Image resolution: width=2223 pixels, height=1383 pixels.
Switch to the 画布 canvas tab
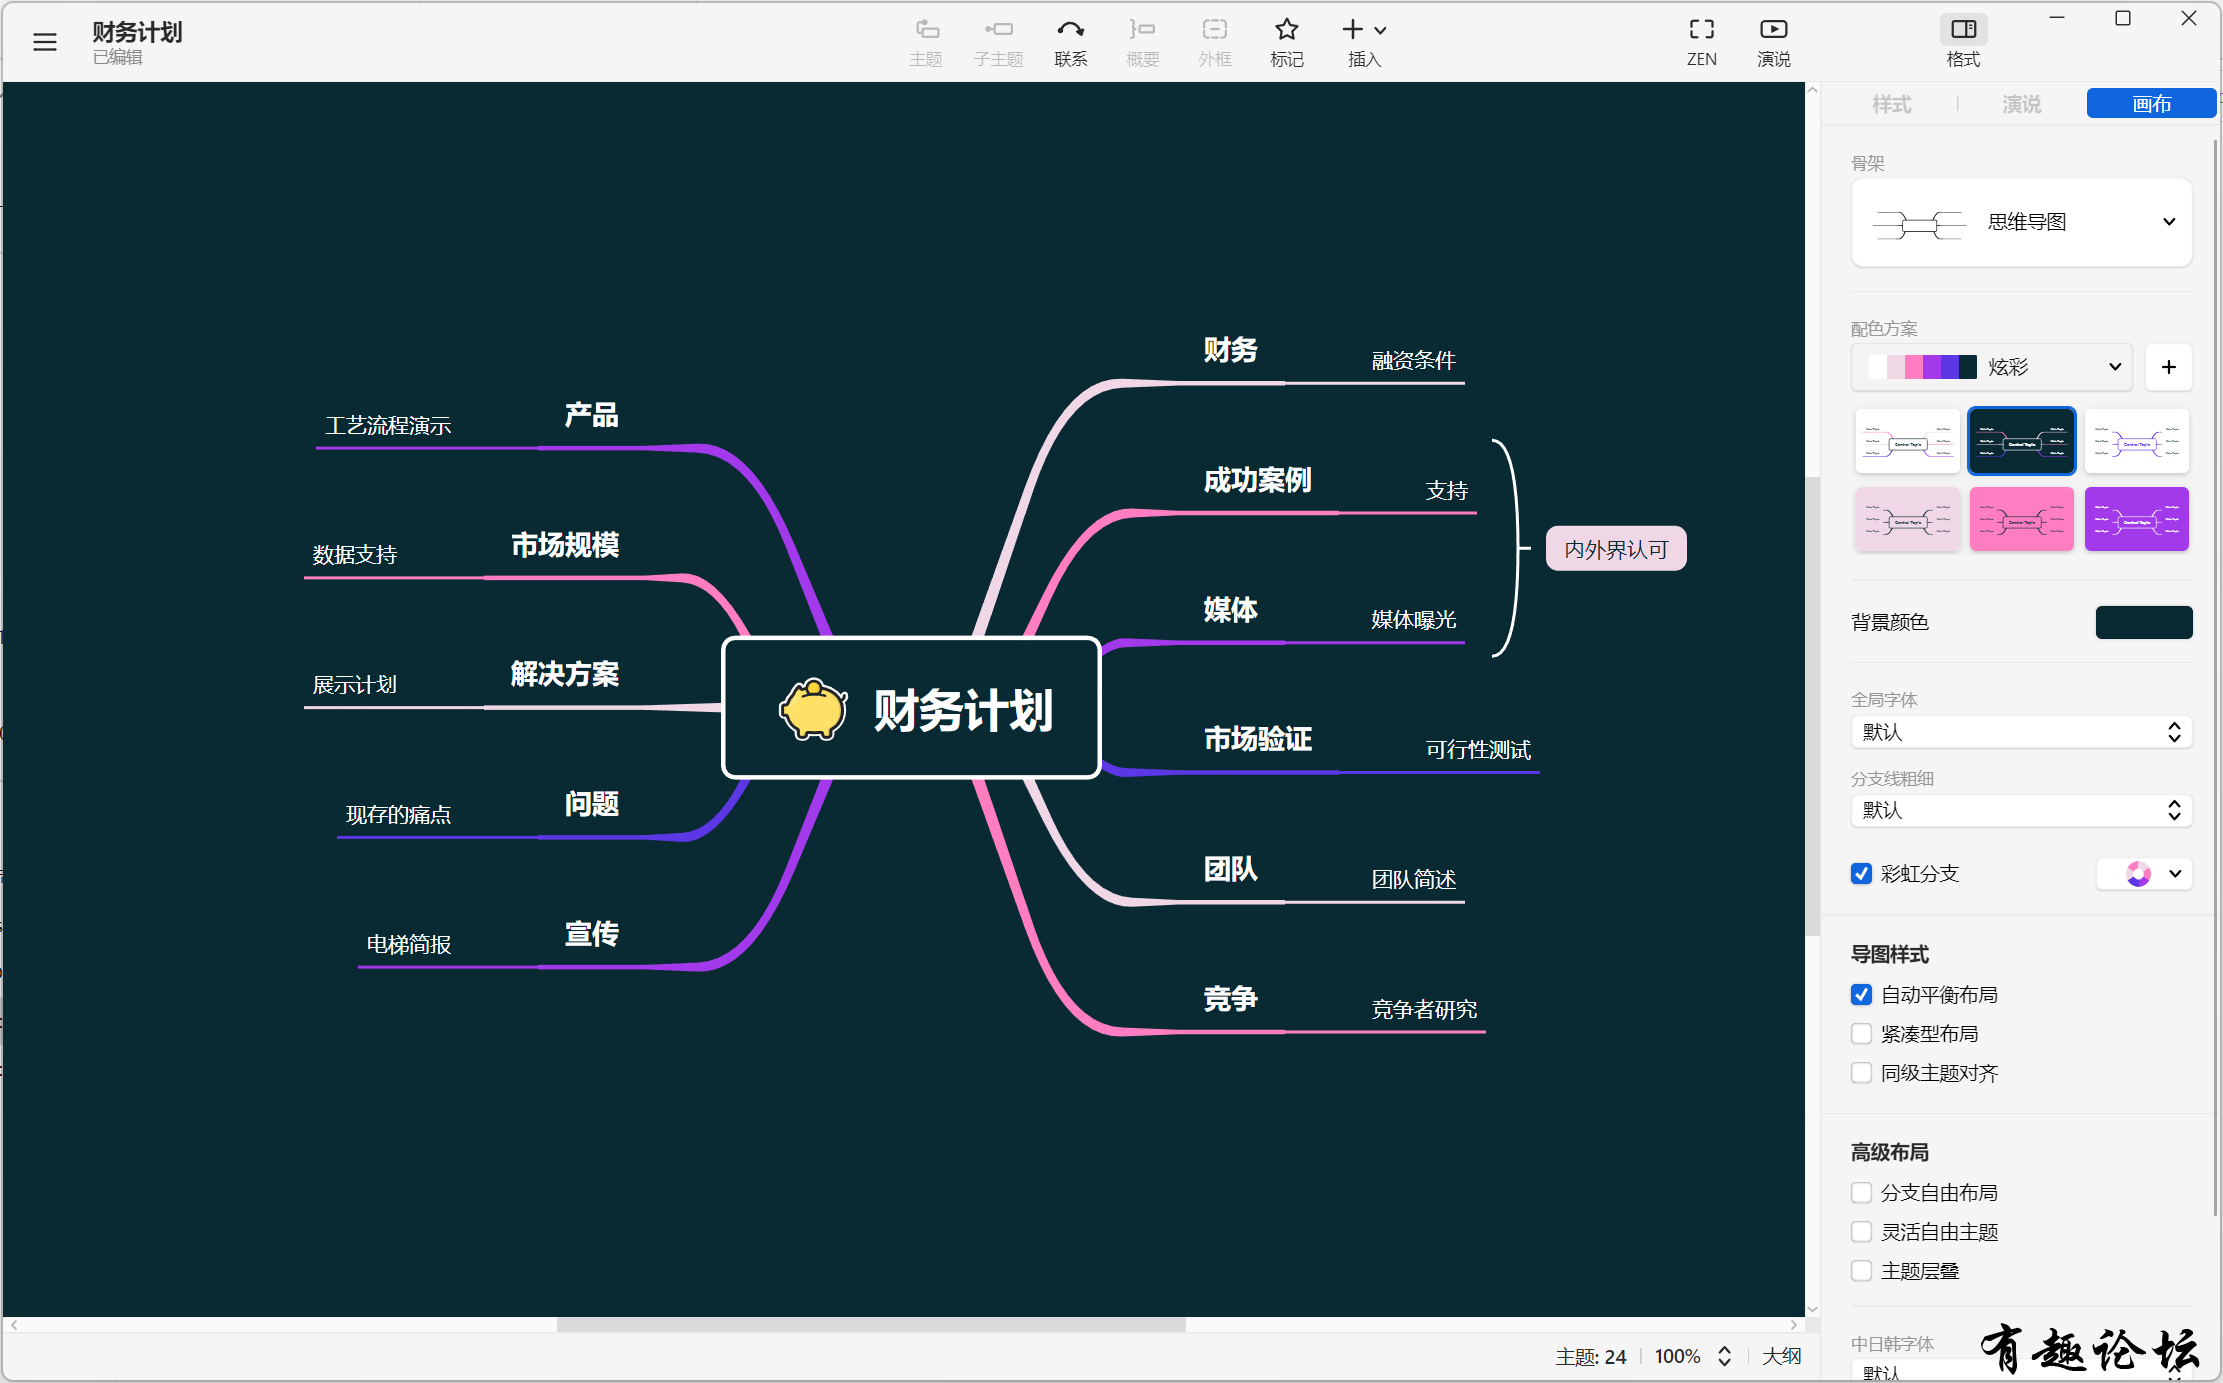(x=2151, y=104)
